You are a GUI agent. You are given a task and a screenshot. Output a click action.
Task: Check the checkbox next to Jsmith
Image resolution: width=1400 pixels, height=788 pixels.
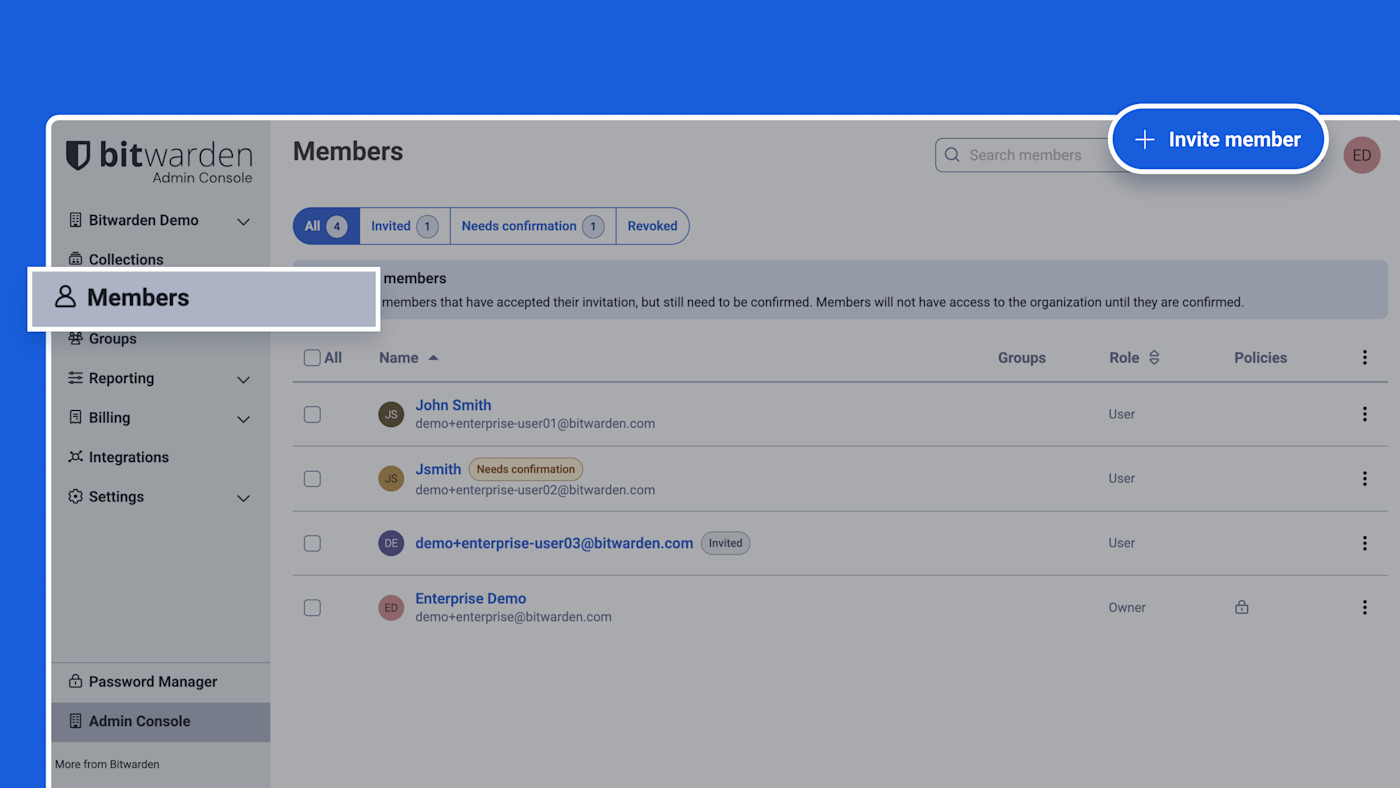(312, 478)
